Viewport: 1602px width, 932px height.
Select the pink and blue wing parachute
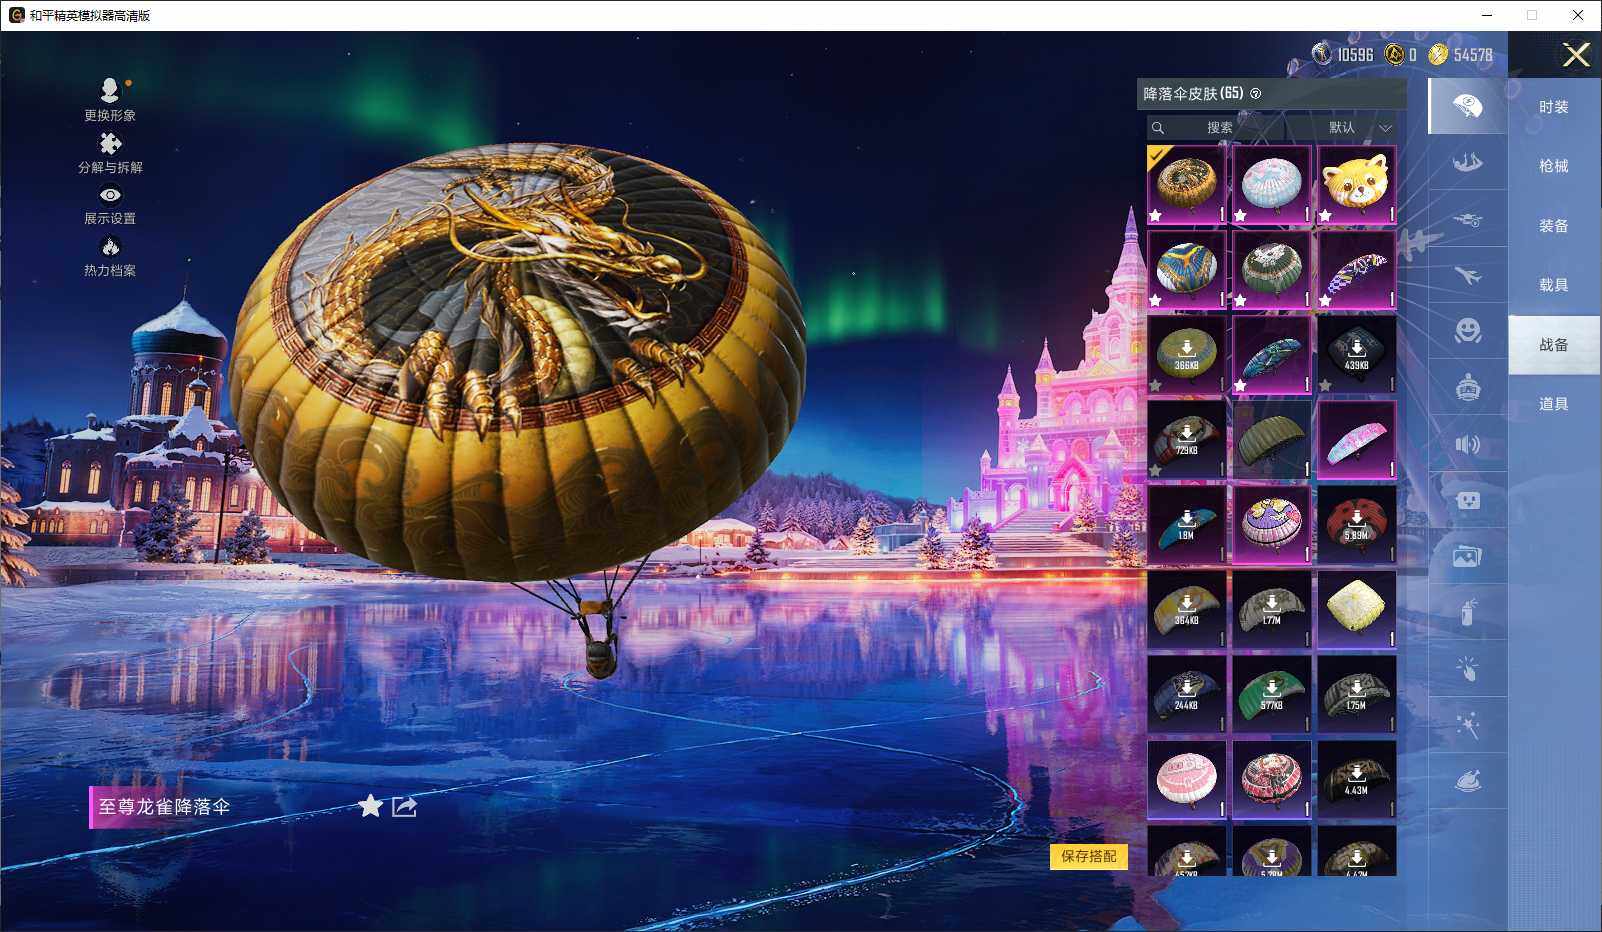coord(1357,440)
